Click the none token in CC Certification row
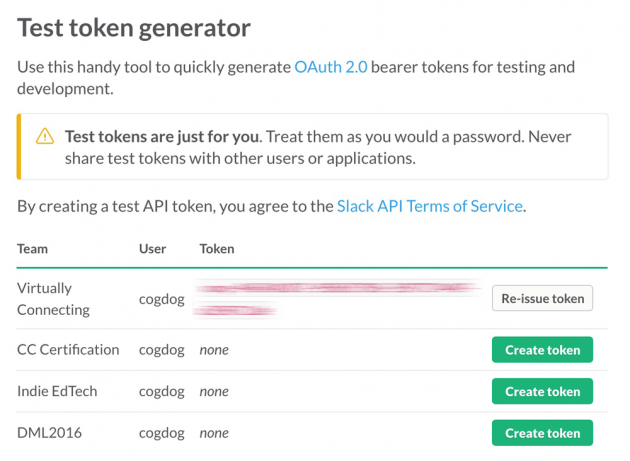The image size is (630, 461). click(x=214, y=350)
